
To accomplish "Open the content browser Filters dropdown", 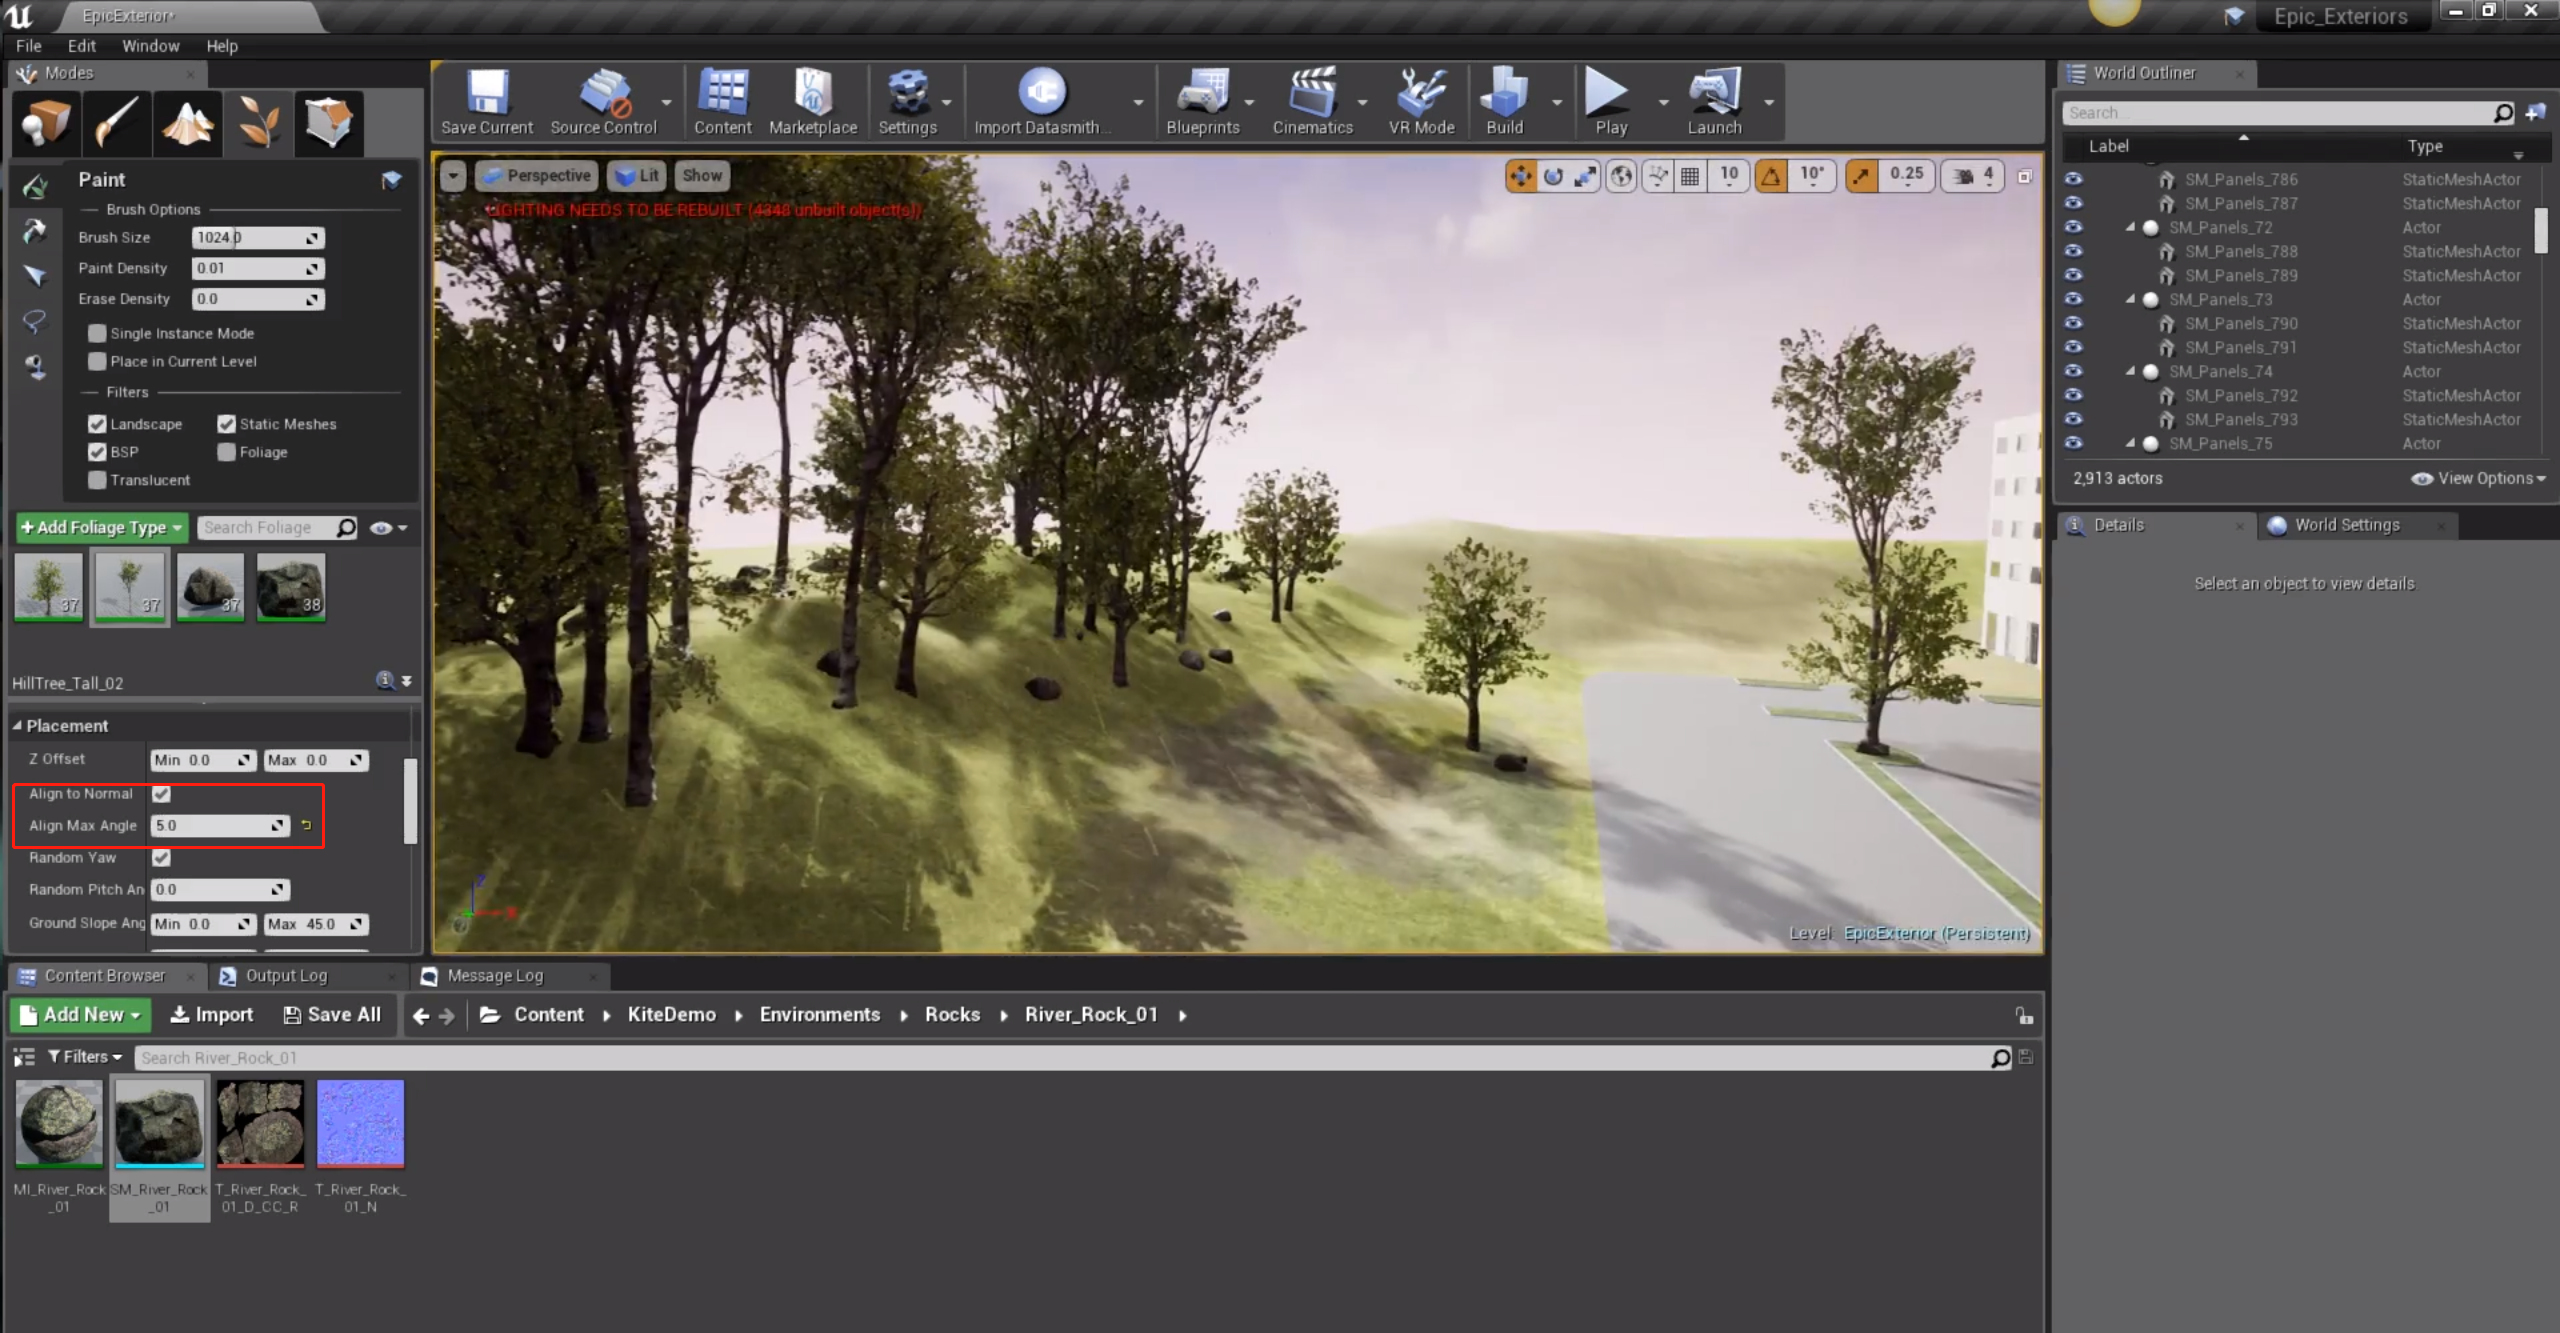I will [x=85, y=1057].
